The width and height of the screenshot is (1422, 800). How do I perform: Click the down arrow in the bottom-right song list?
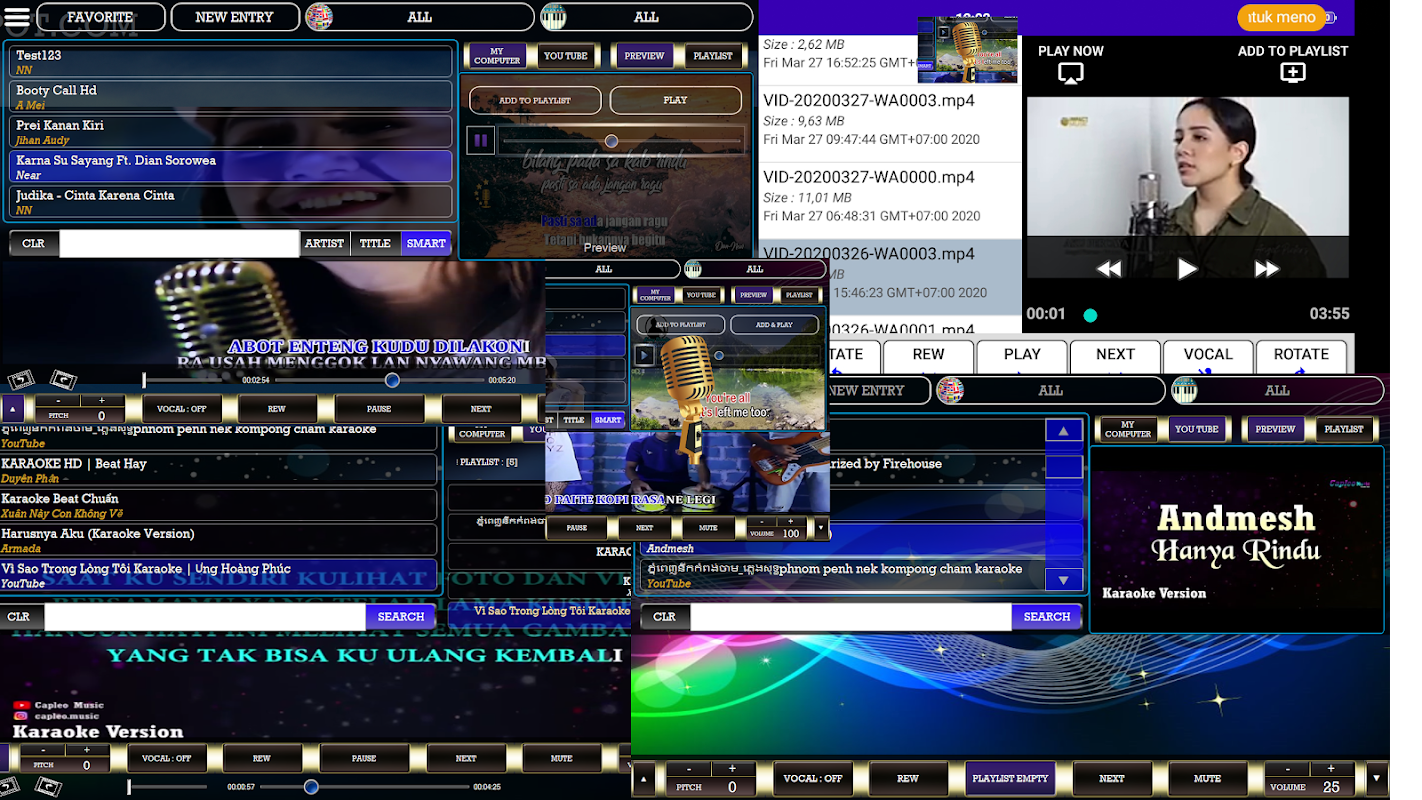[1064, 580]
